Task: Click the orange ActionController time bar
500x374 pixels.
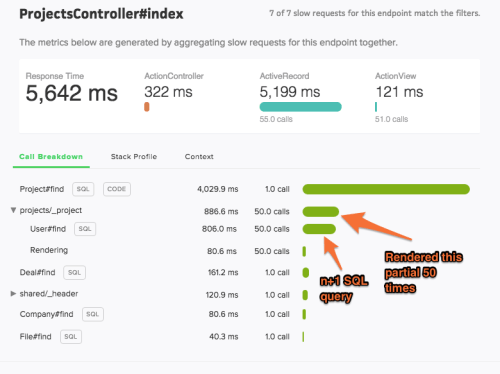Action: click(x=147, y=107)
